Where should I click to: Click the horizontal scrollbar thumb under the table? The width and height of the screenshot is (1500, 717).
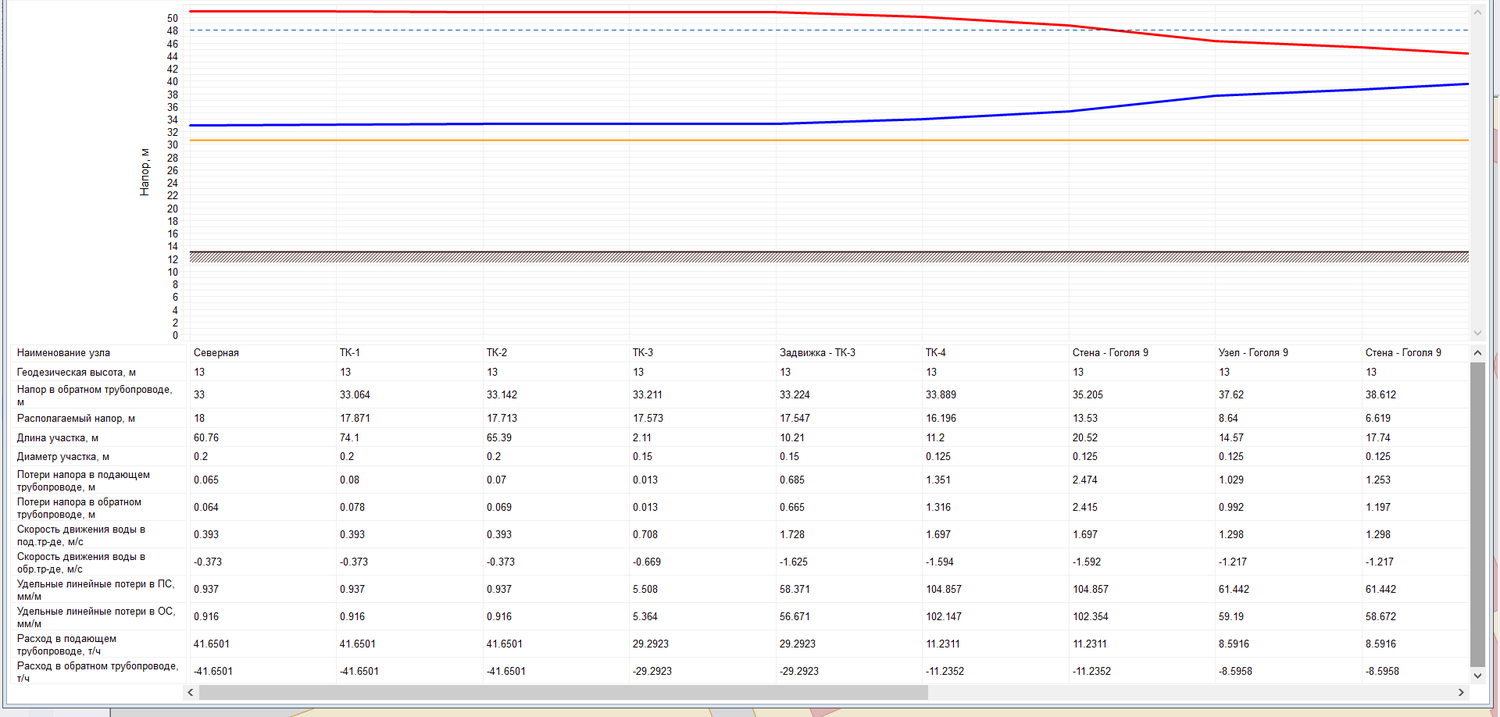tap(564, 692)
